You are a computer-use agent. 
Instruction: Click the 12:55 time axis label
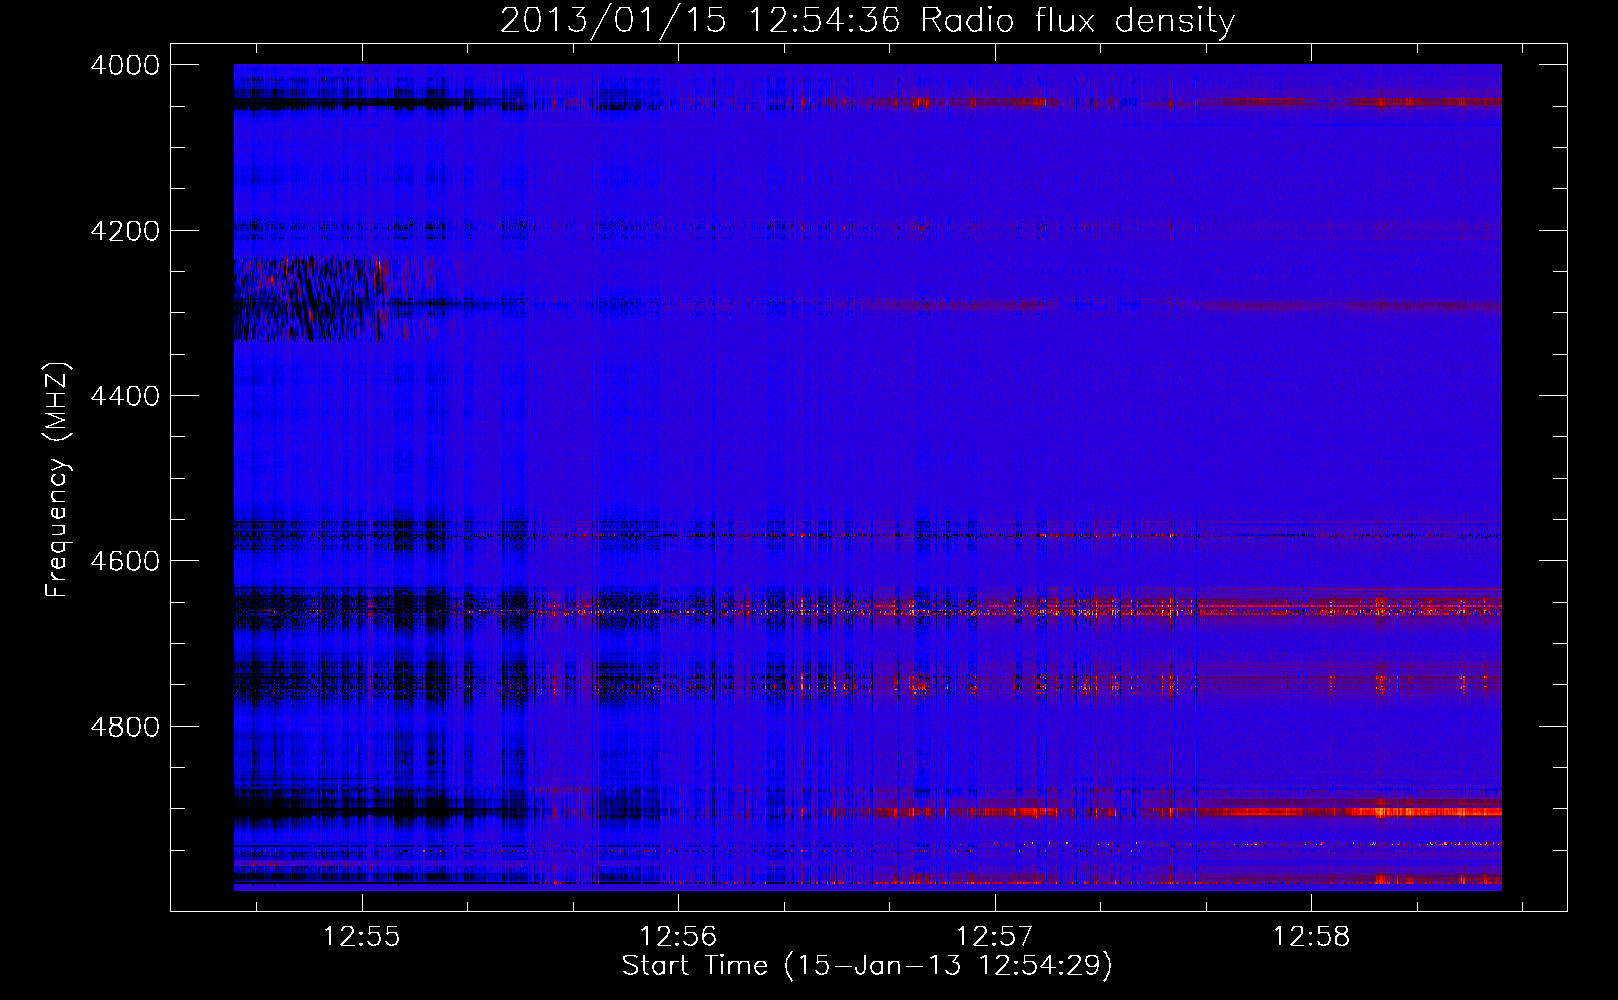click(362, 937)
